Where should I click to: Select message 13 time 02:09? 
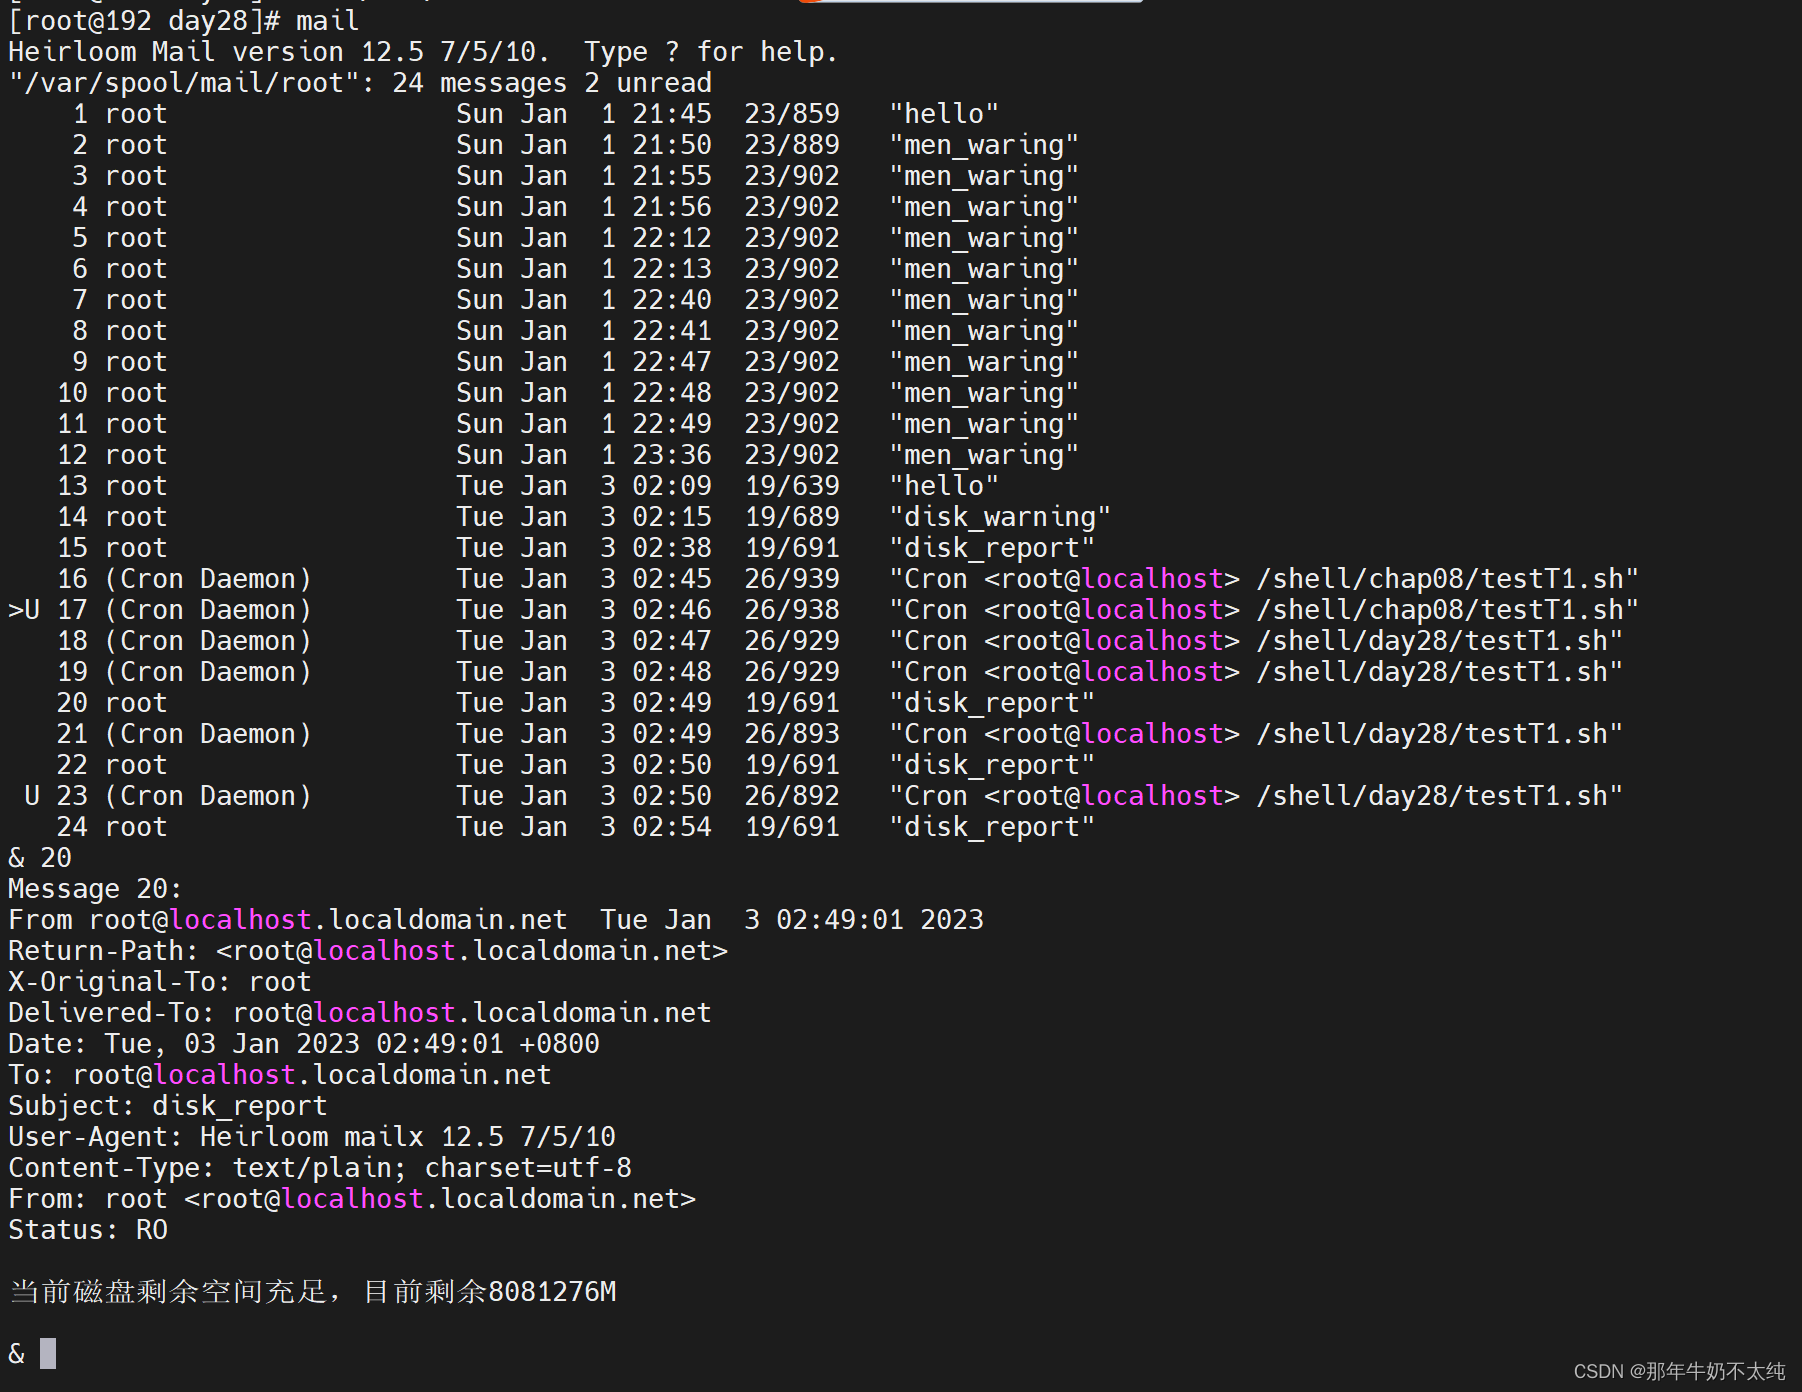point(672,486)
